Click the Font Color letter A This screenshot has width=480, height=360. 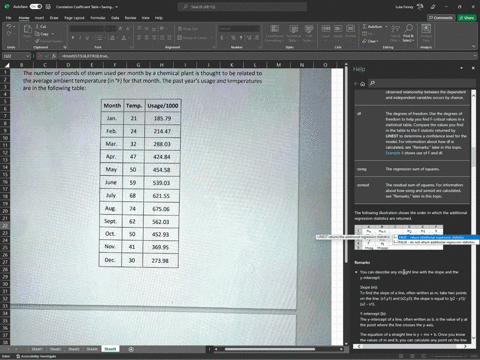click(x=124, y=38)
